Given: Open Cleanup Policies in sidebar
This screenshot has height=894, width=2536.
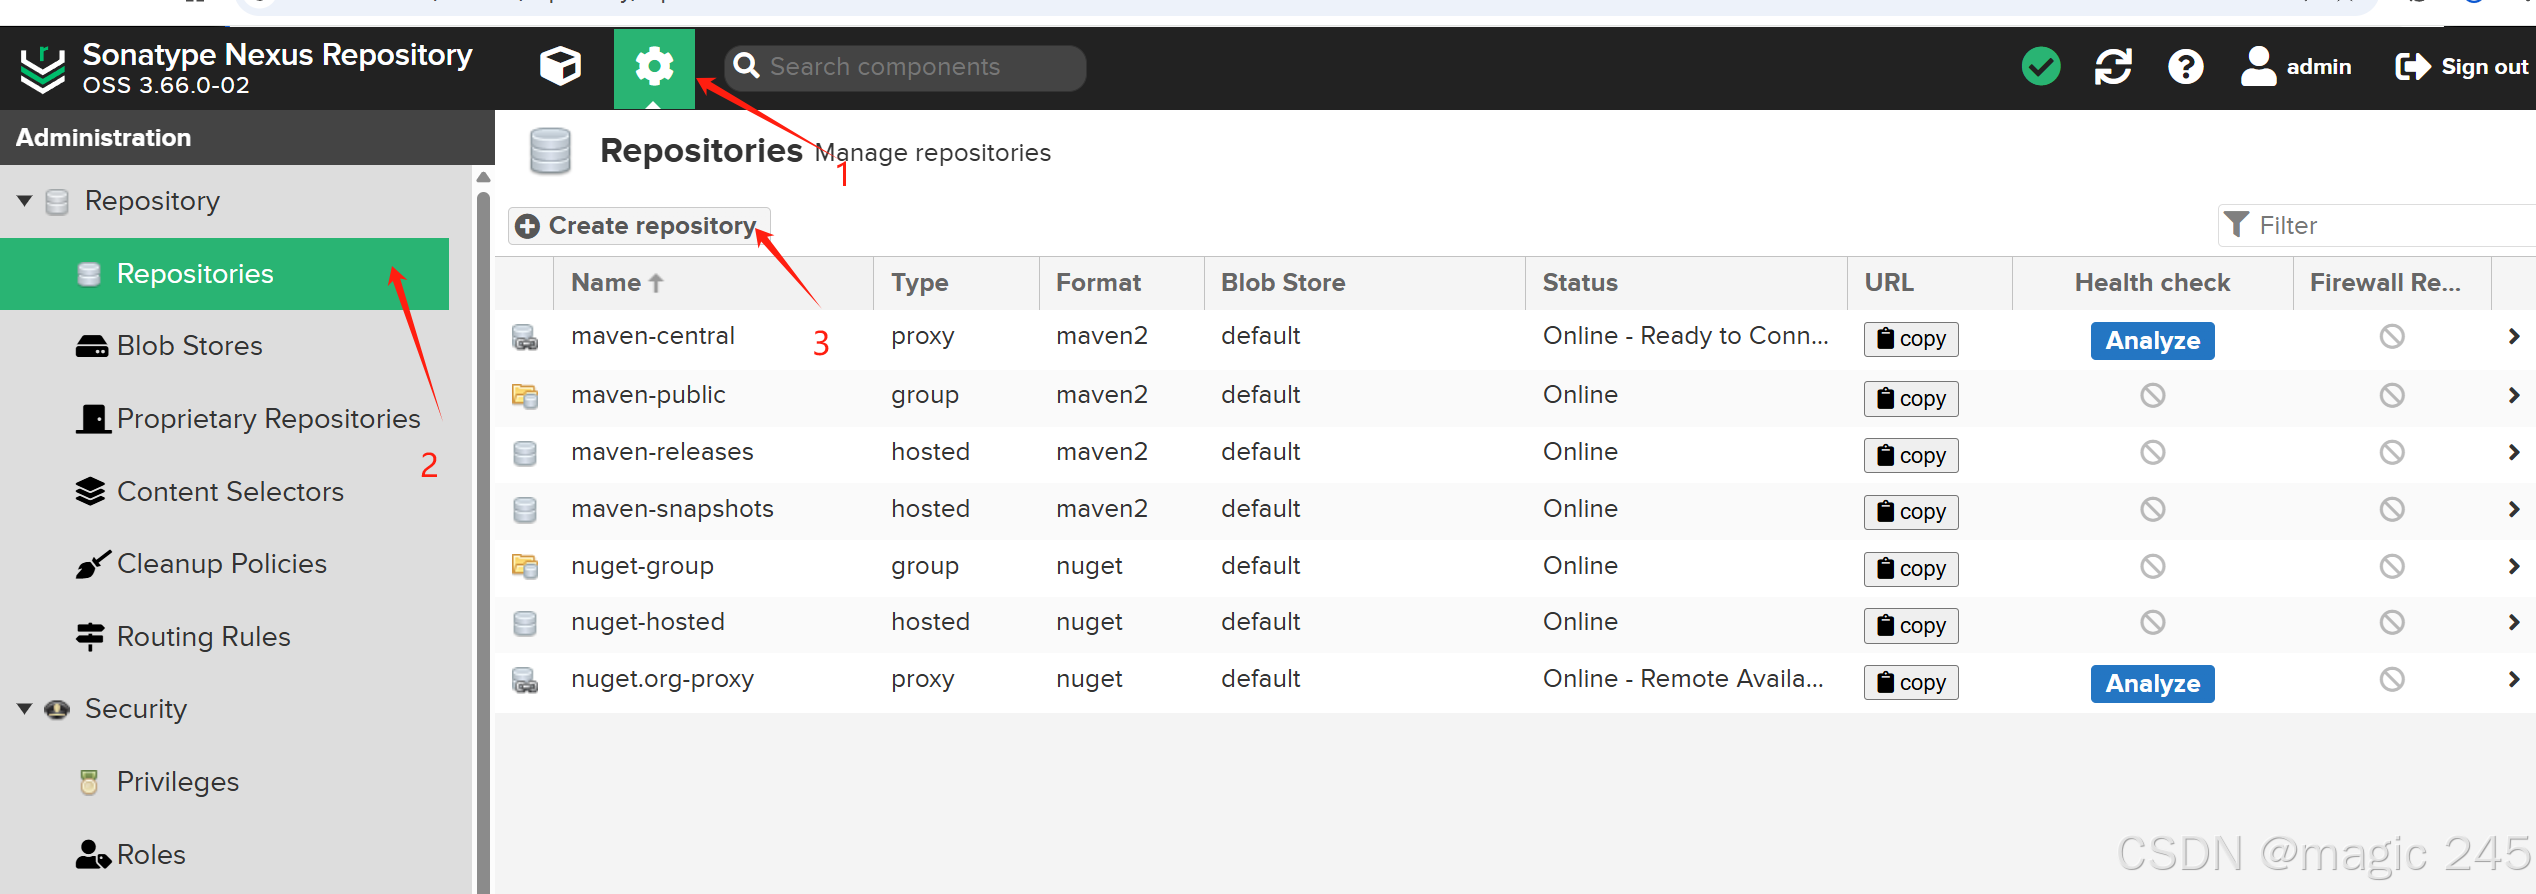Looking at the screenshot, I should click(x=222, y=564).
